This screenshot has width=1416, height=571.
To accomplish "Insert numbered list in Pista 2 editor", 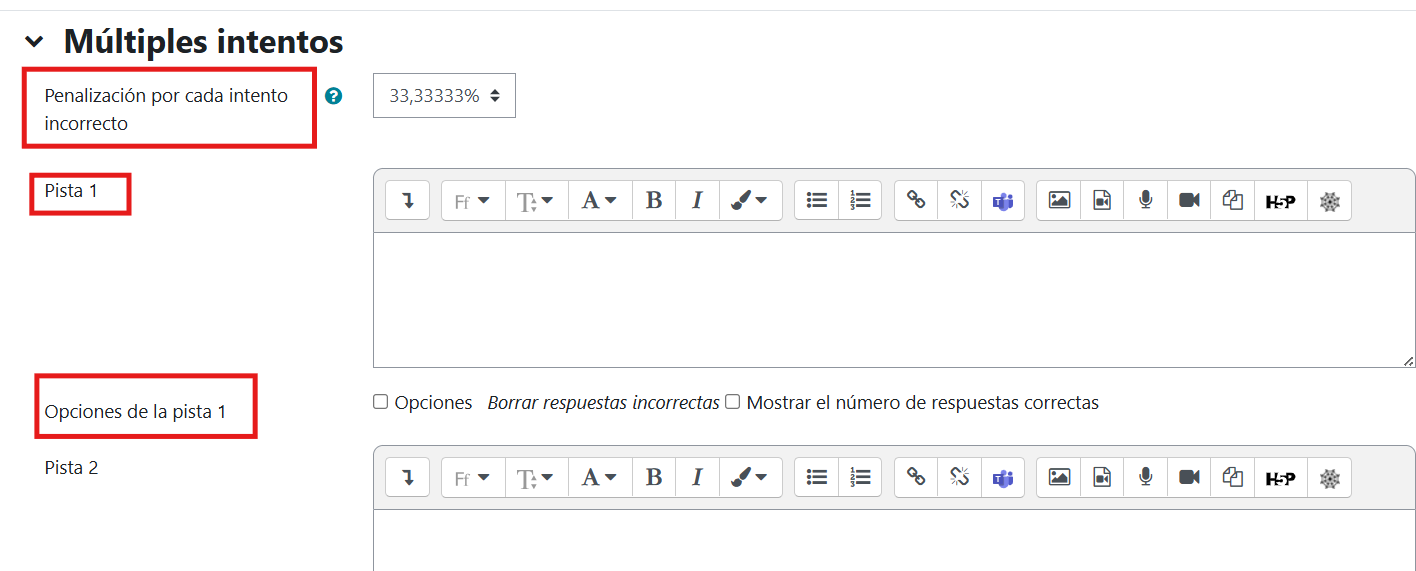I will click(860, 478).
